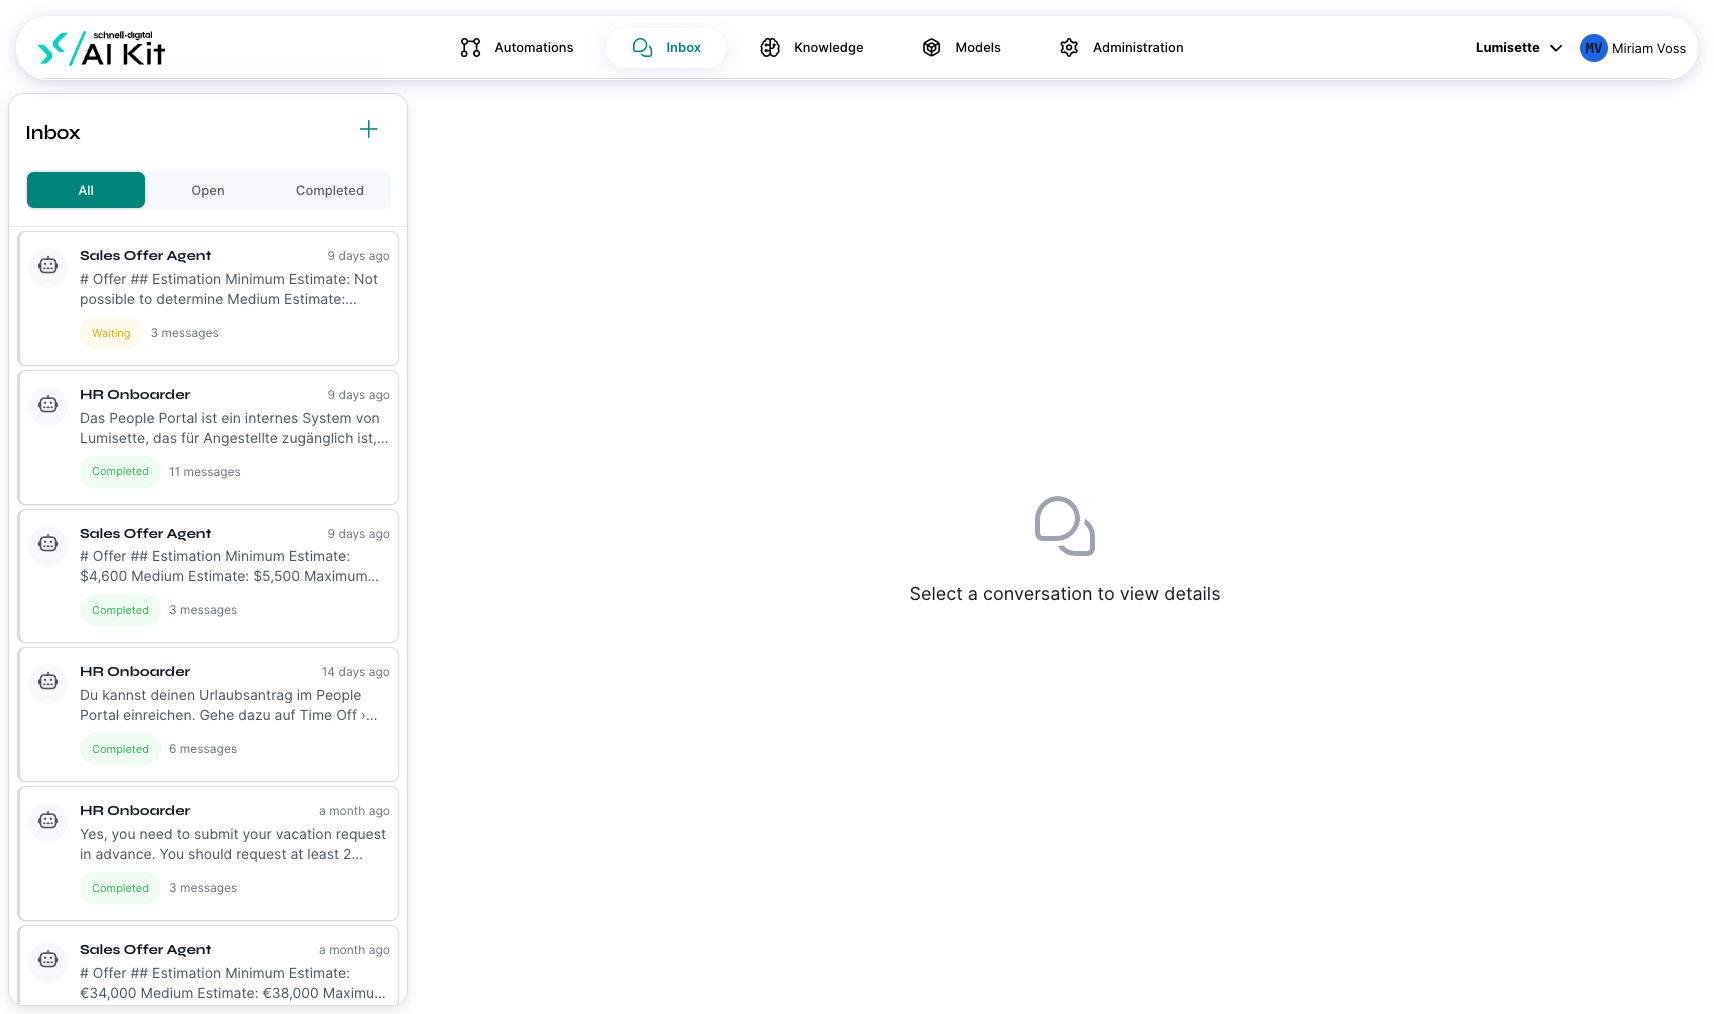Screen dimensions: 1714x1014
Task: Click Completed badge next to 11 messages
Action: 120,471
